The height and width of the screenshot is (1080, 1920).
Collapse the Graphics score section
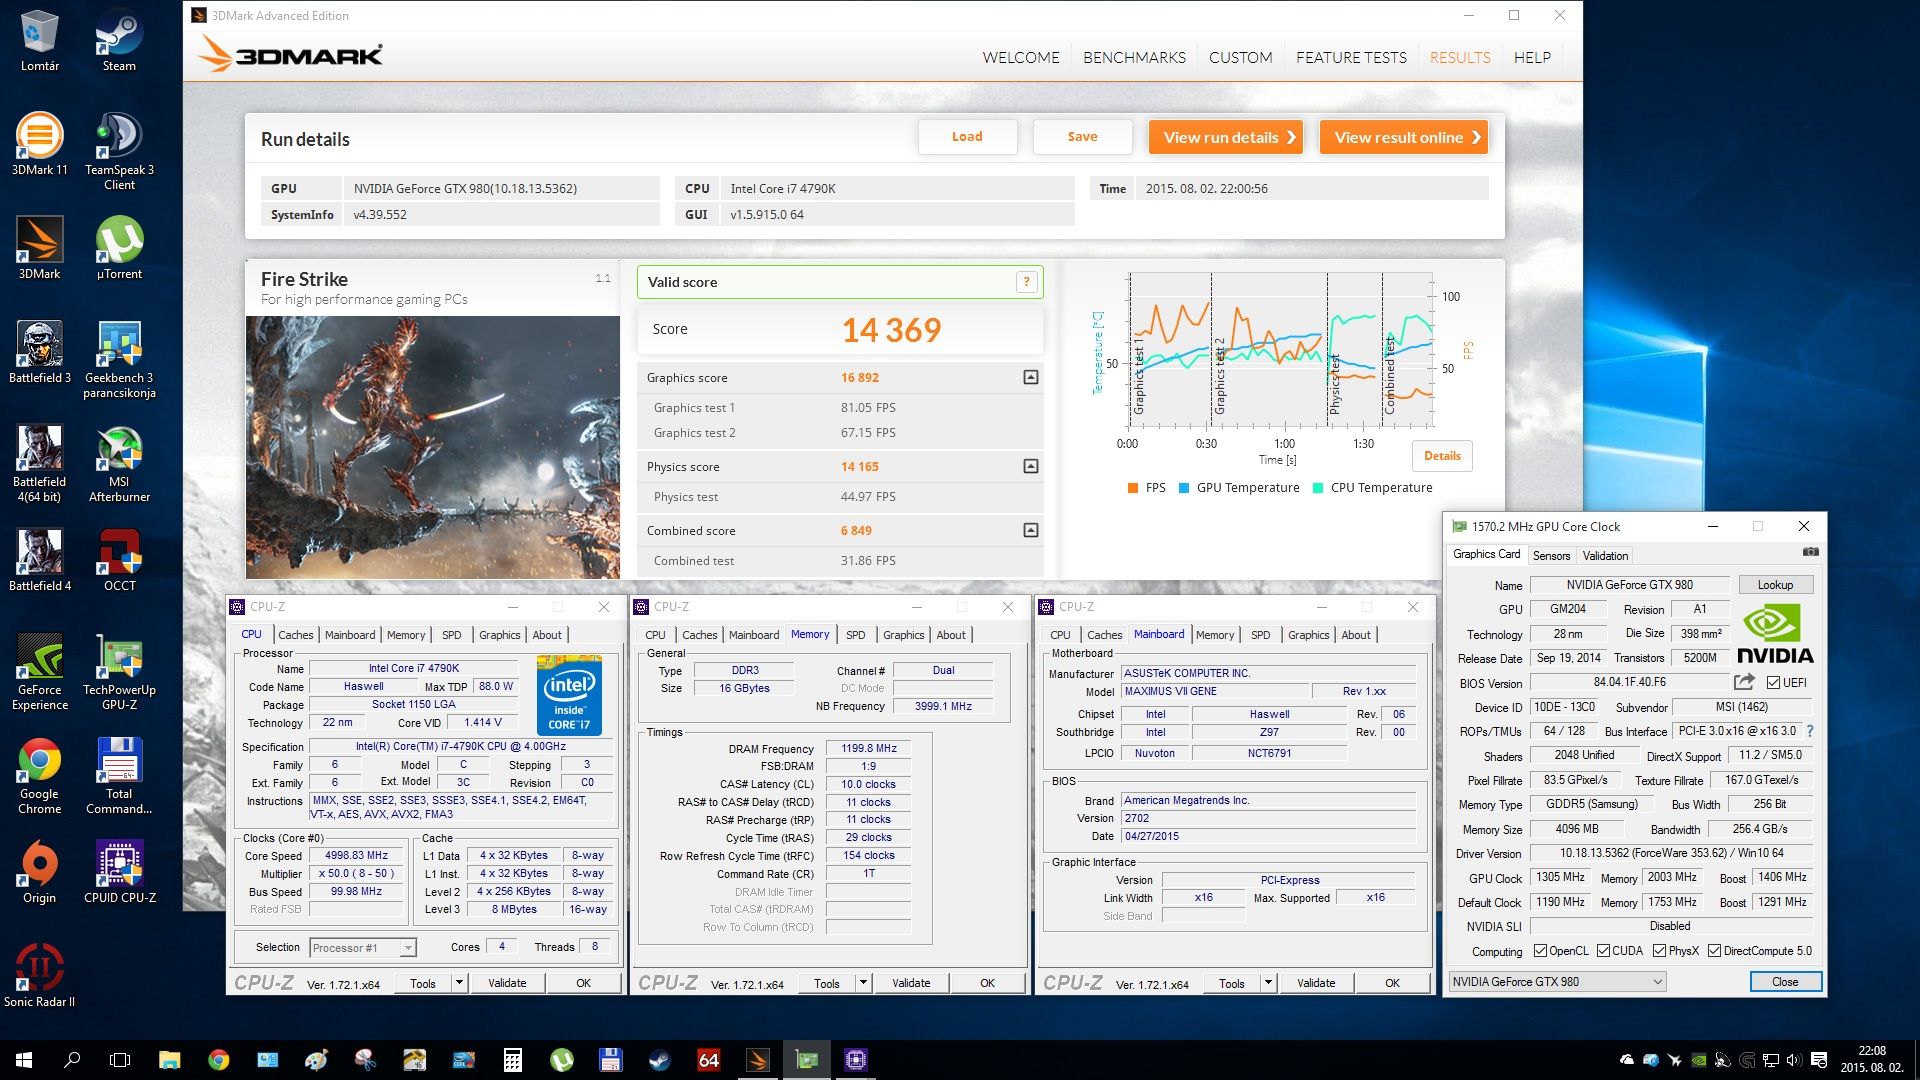pos(1030,377)
